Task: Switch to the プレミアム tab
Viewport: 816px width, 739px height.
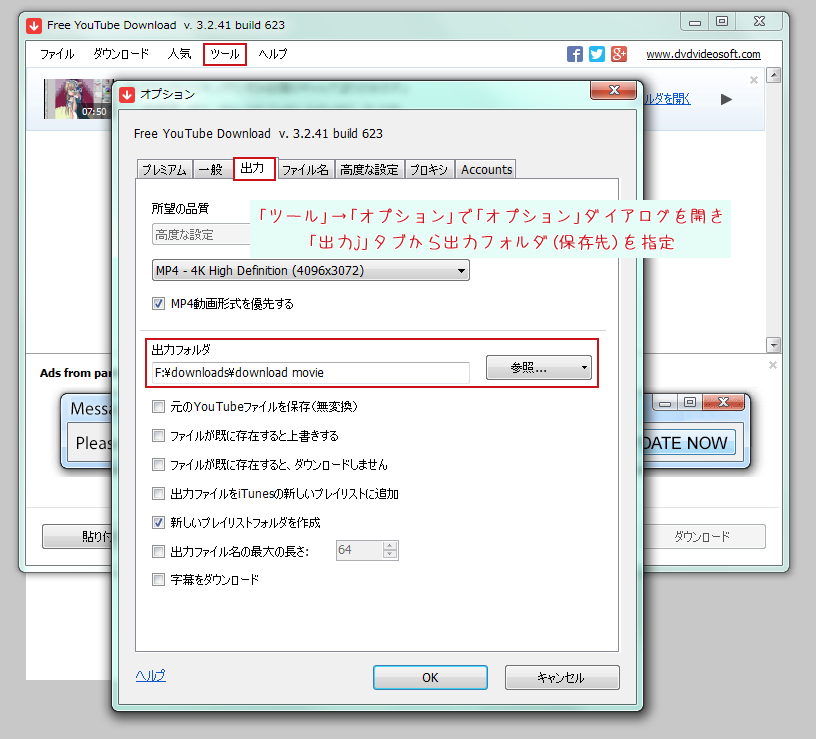Action: pyautogui.click(x=164, y=170)
